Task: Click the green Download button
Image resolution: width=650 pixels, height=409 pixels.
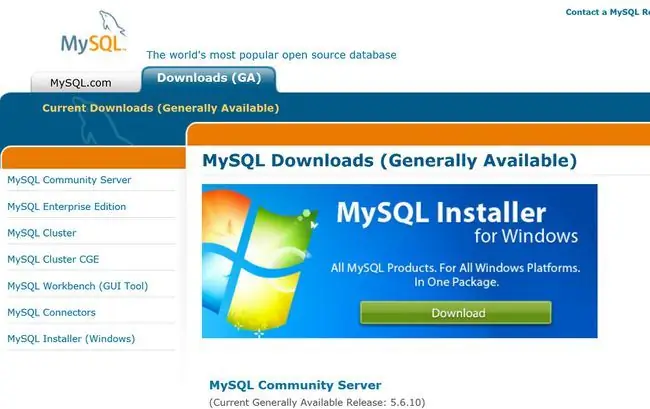Action: pos(456,313)
